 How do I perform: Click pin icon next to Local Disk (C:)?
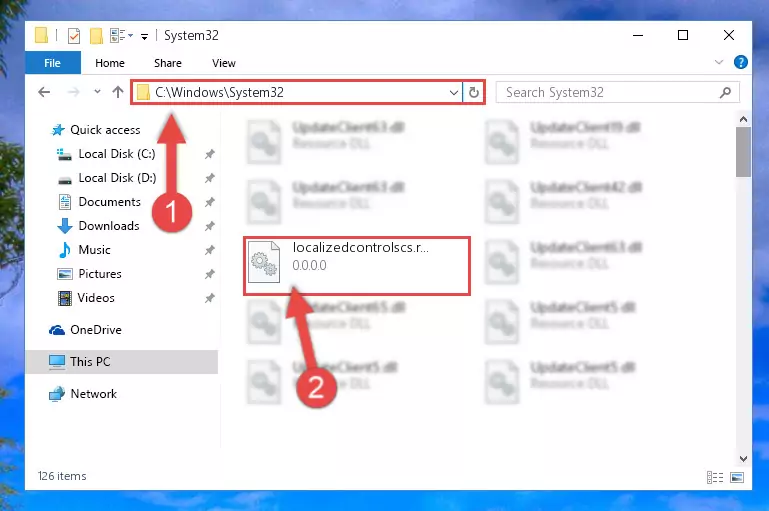tap(209, 154)
